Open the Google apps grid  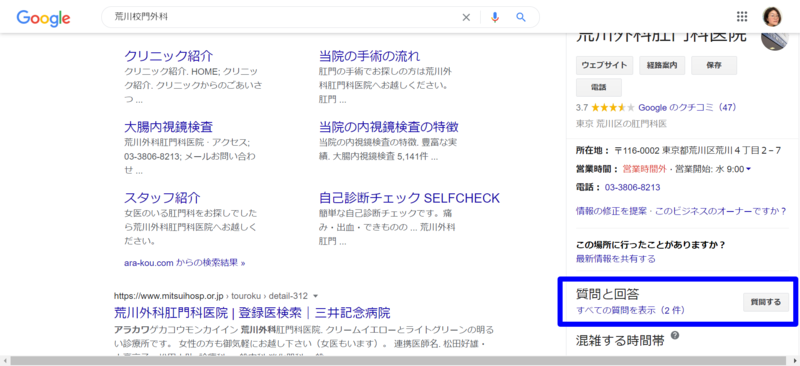pos(742,17)
